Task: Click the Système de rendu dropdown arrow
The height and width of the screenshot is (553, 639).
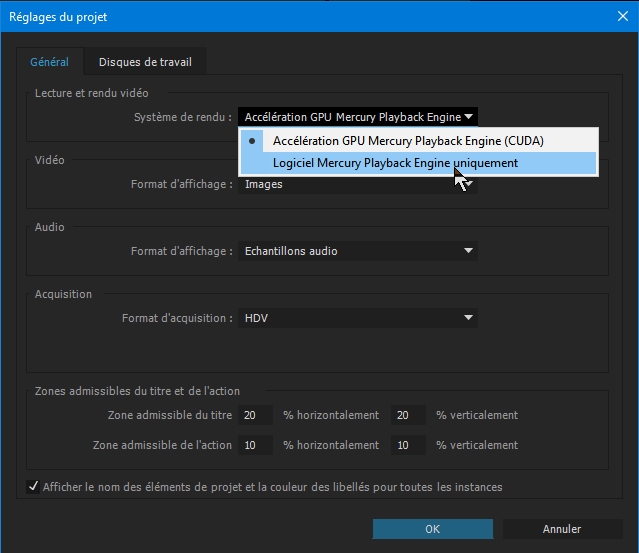Action: [x=469, y=117]
